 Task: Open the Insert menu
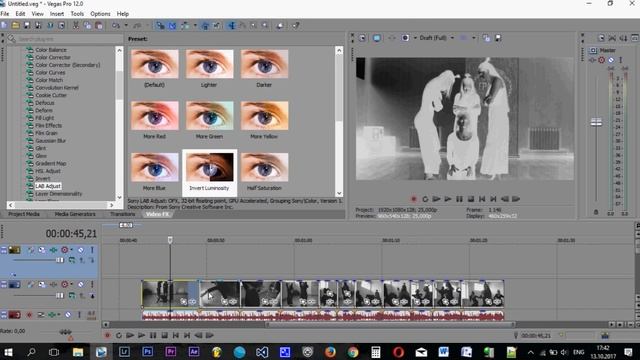[x=57, y=13]
